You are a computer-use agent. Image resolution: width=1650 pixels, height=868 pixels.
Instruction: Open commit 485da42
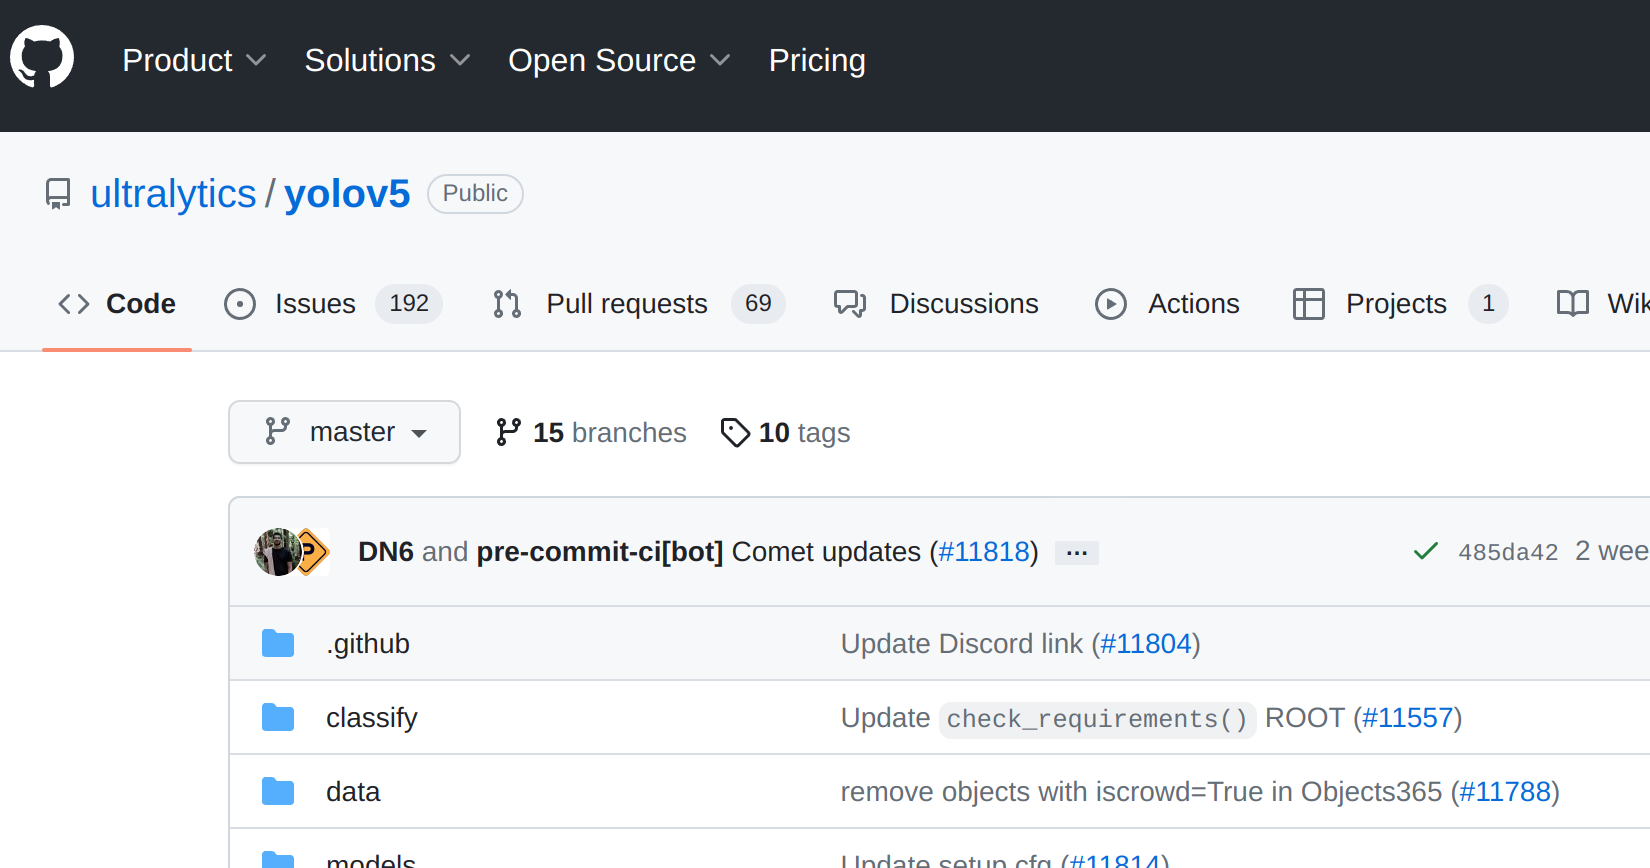point(1508,552)
